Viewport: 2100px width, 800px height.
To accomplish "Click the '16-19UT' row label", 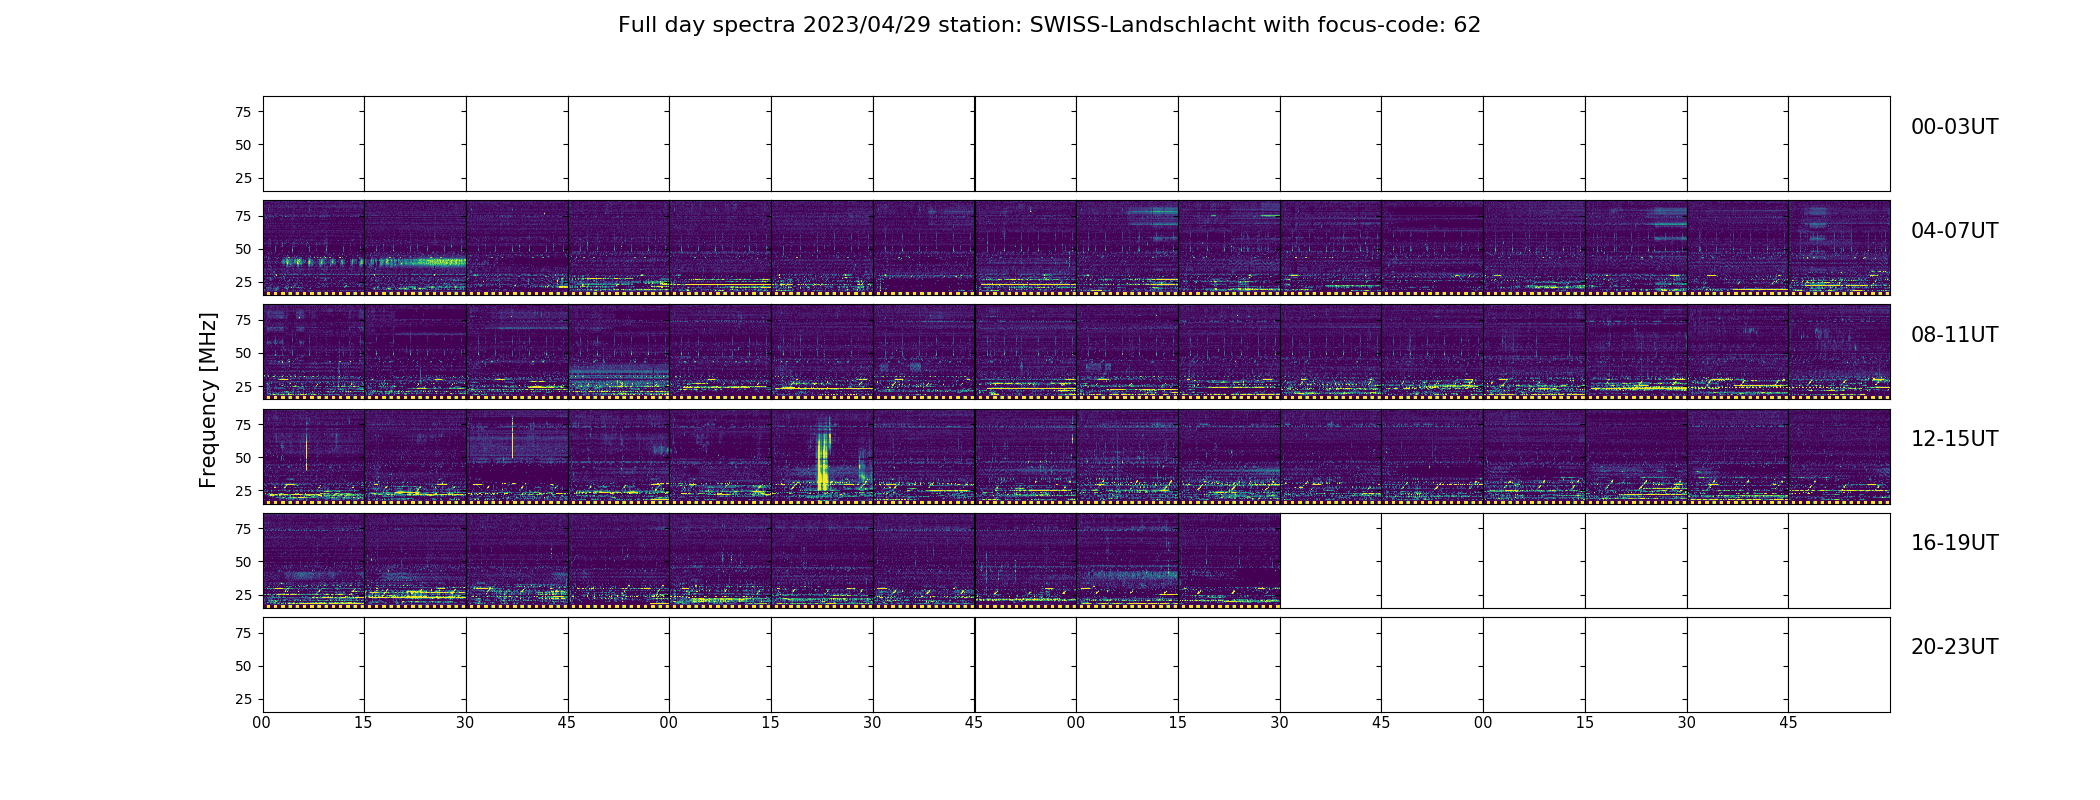I will point(1954,543).
